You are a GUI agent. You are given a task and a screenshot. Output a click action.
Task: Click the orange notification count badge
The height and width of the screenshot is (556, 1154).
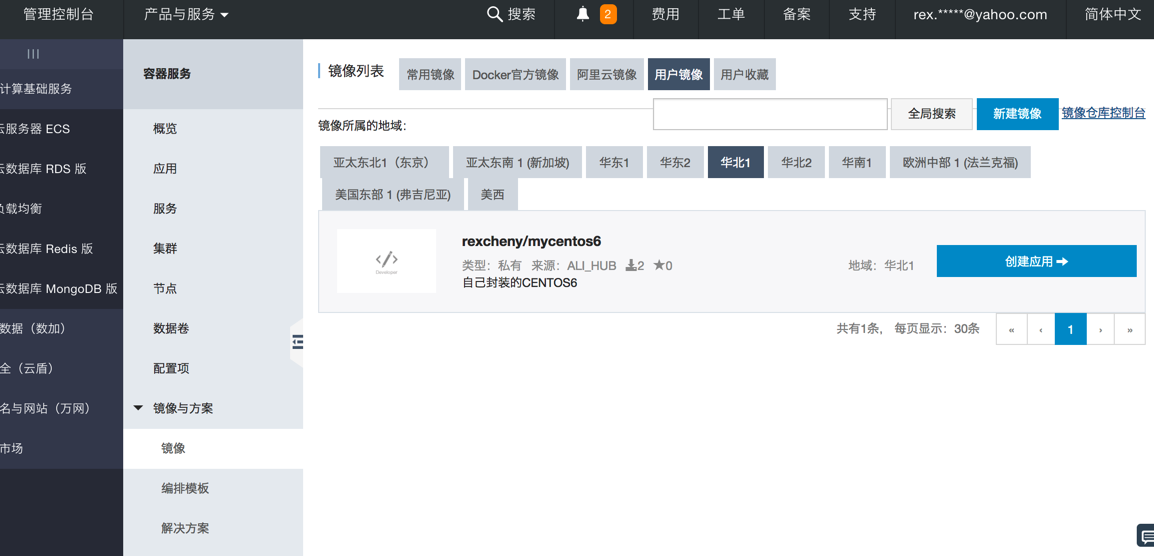click(608, 14)
